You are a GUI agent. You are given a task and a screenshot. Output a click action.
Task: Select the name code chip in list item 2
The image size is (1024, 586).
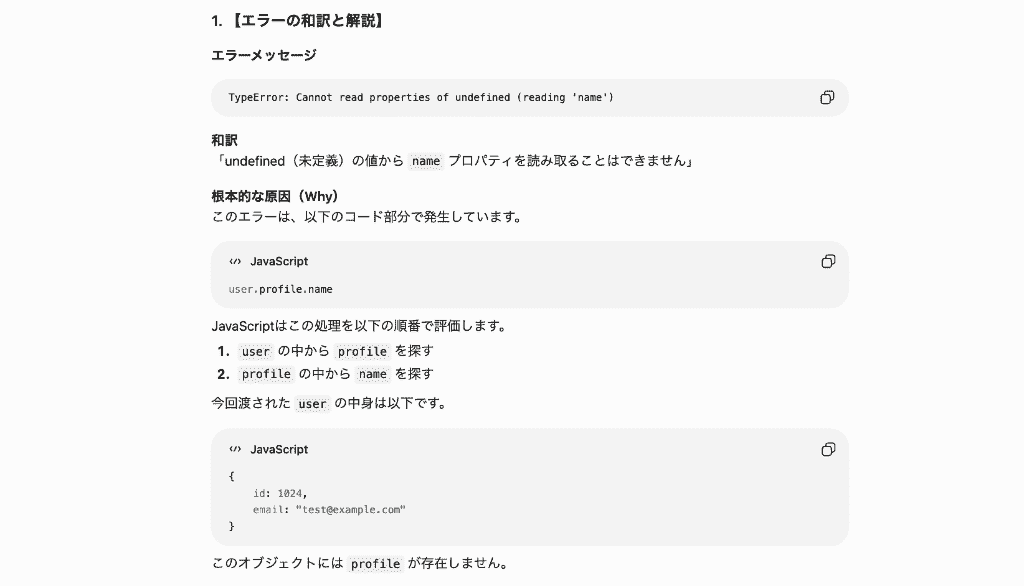[x=372, y=374]
